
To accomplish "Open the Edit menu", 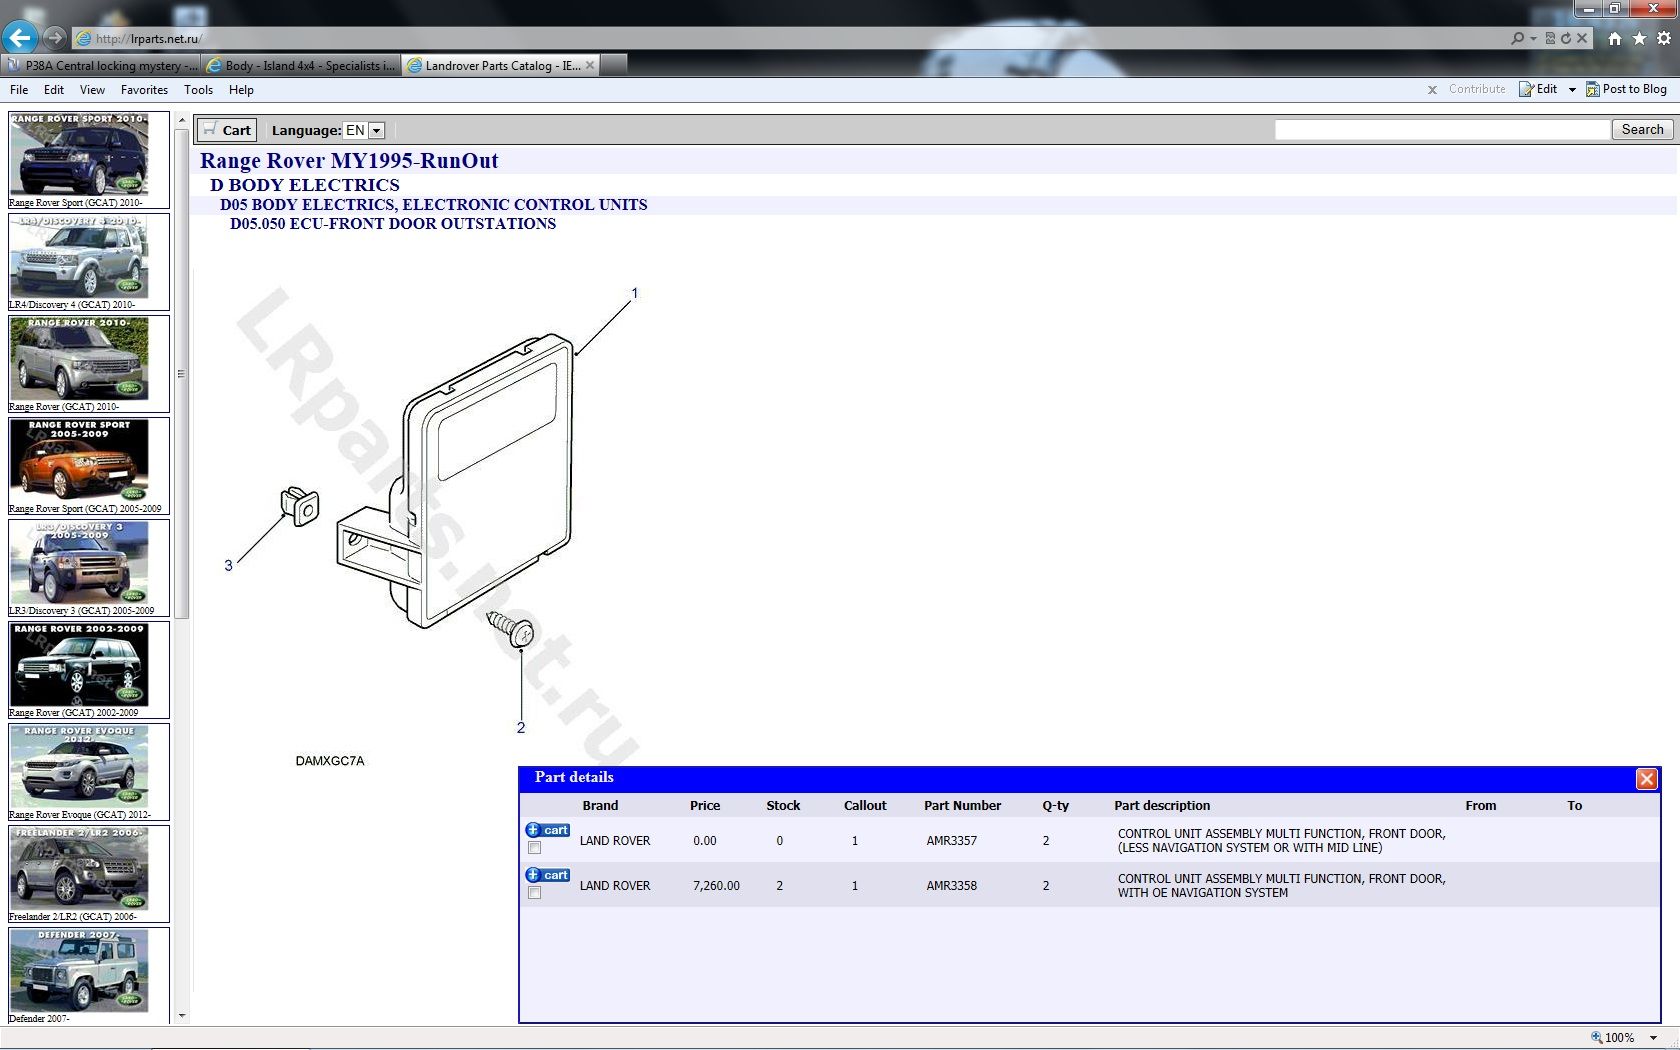I will [x=54, y=90].
